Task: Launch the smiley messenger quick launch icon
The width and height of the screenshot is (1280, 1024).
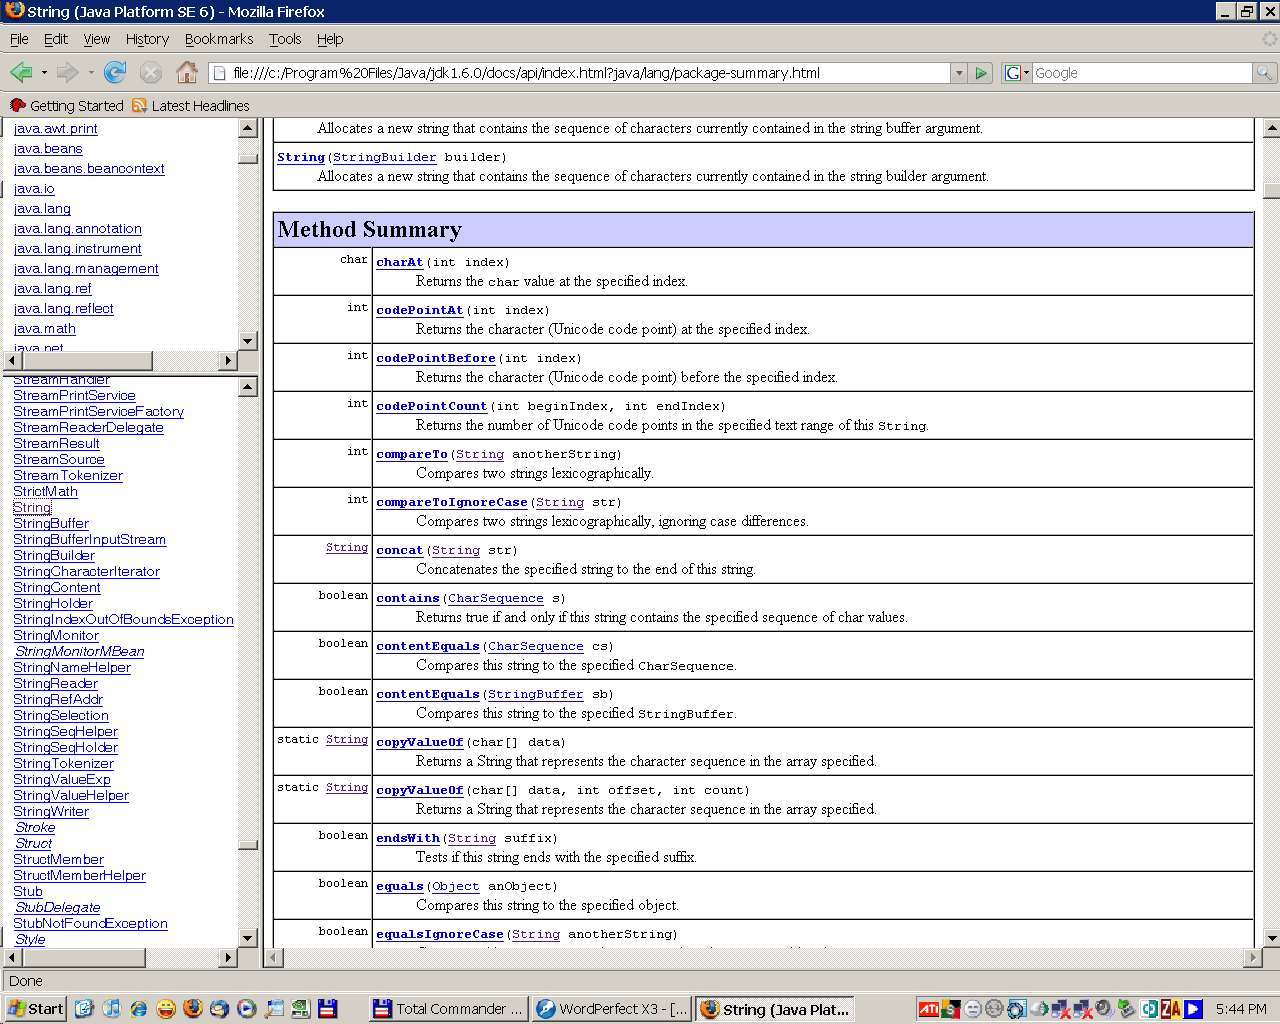Action: coord(166,1009)
